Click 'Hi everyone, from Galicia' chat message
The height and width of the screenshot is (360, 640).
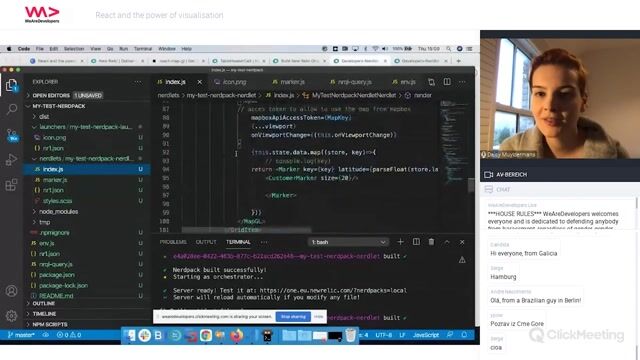point(524,253)
